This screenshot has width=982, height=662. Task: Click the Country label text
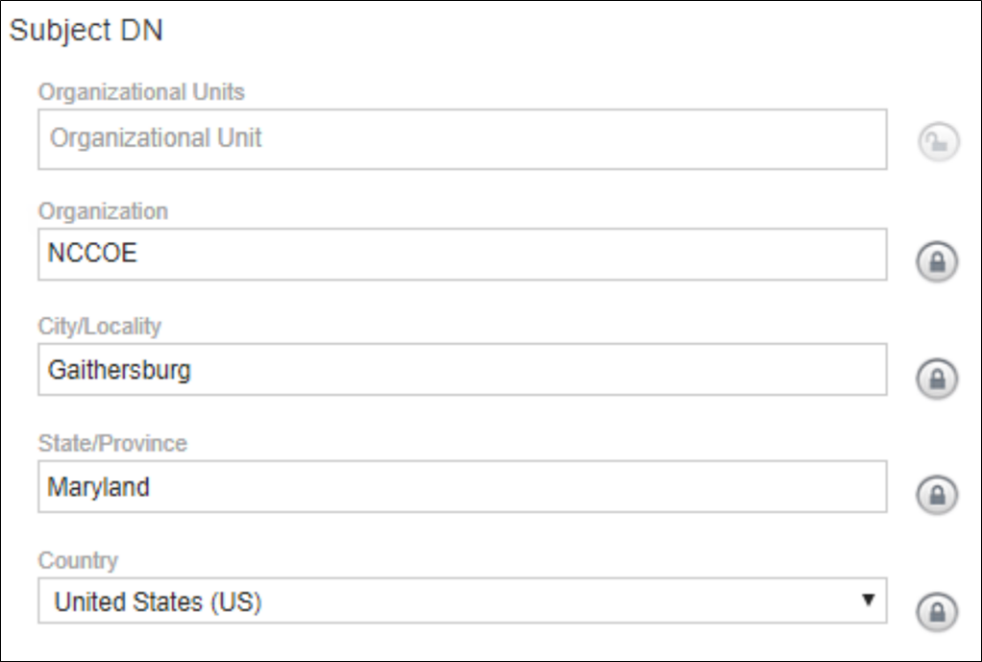click(78, 560)
